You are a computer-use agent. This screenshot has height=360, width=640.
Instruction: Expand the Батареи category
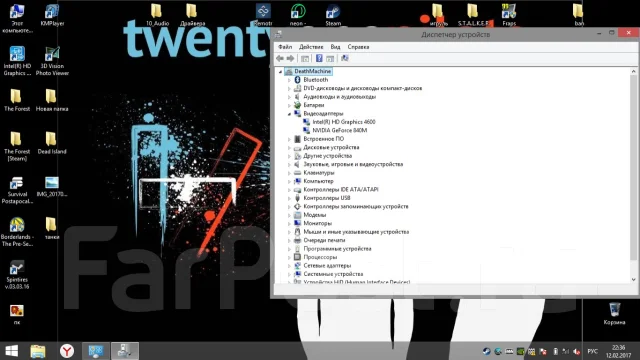[289, 105]
